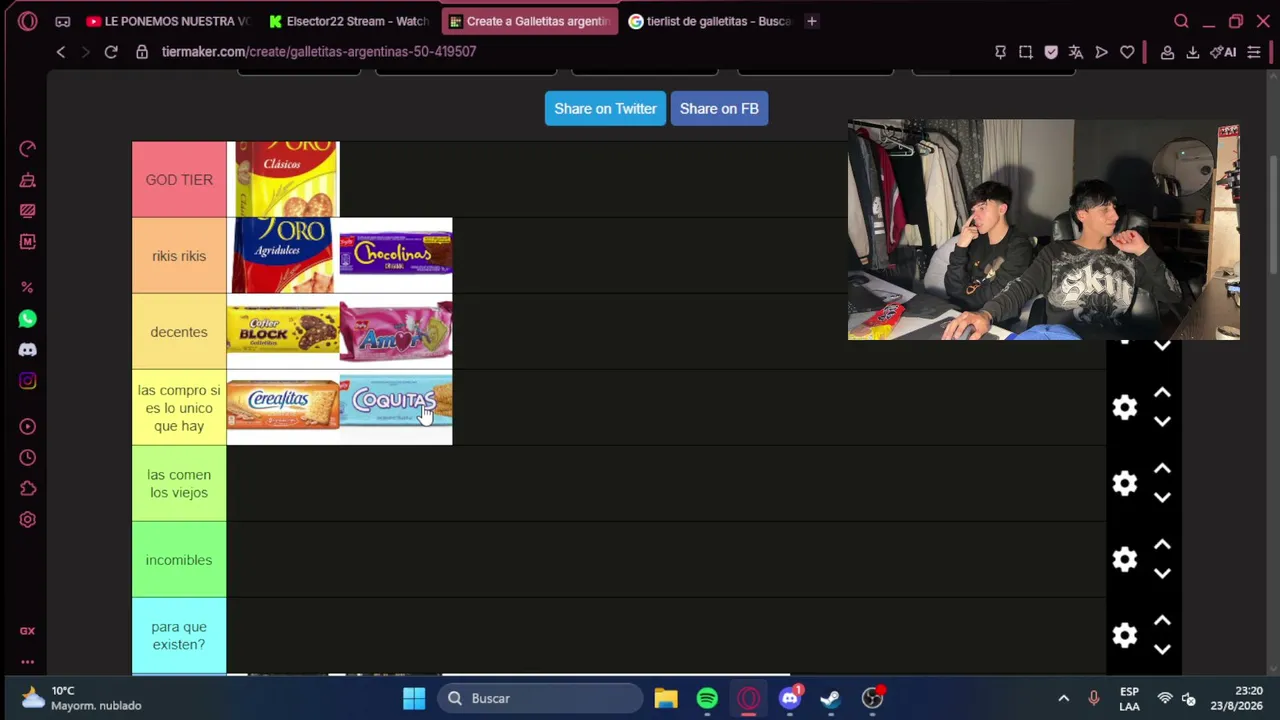Open History clock icon in sidebar
Viewport: 1280px width, 720px height.
[x=28, y=458]
